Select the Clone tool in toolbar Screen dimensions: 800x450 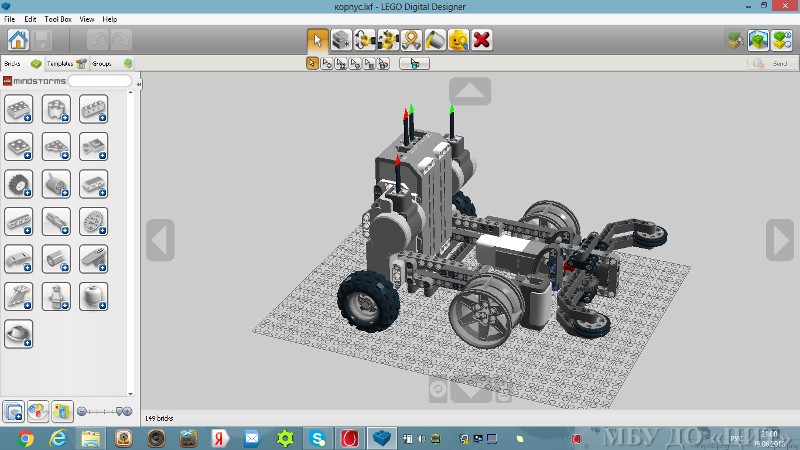[341, 40]
